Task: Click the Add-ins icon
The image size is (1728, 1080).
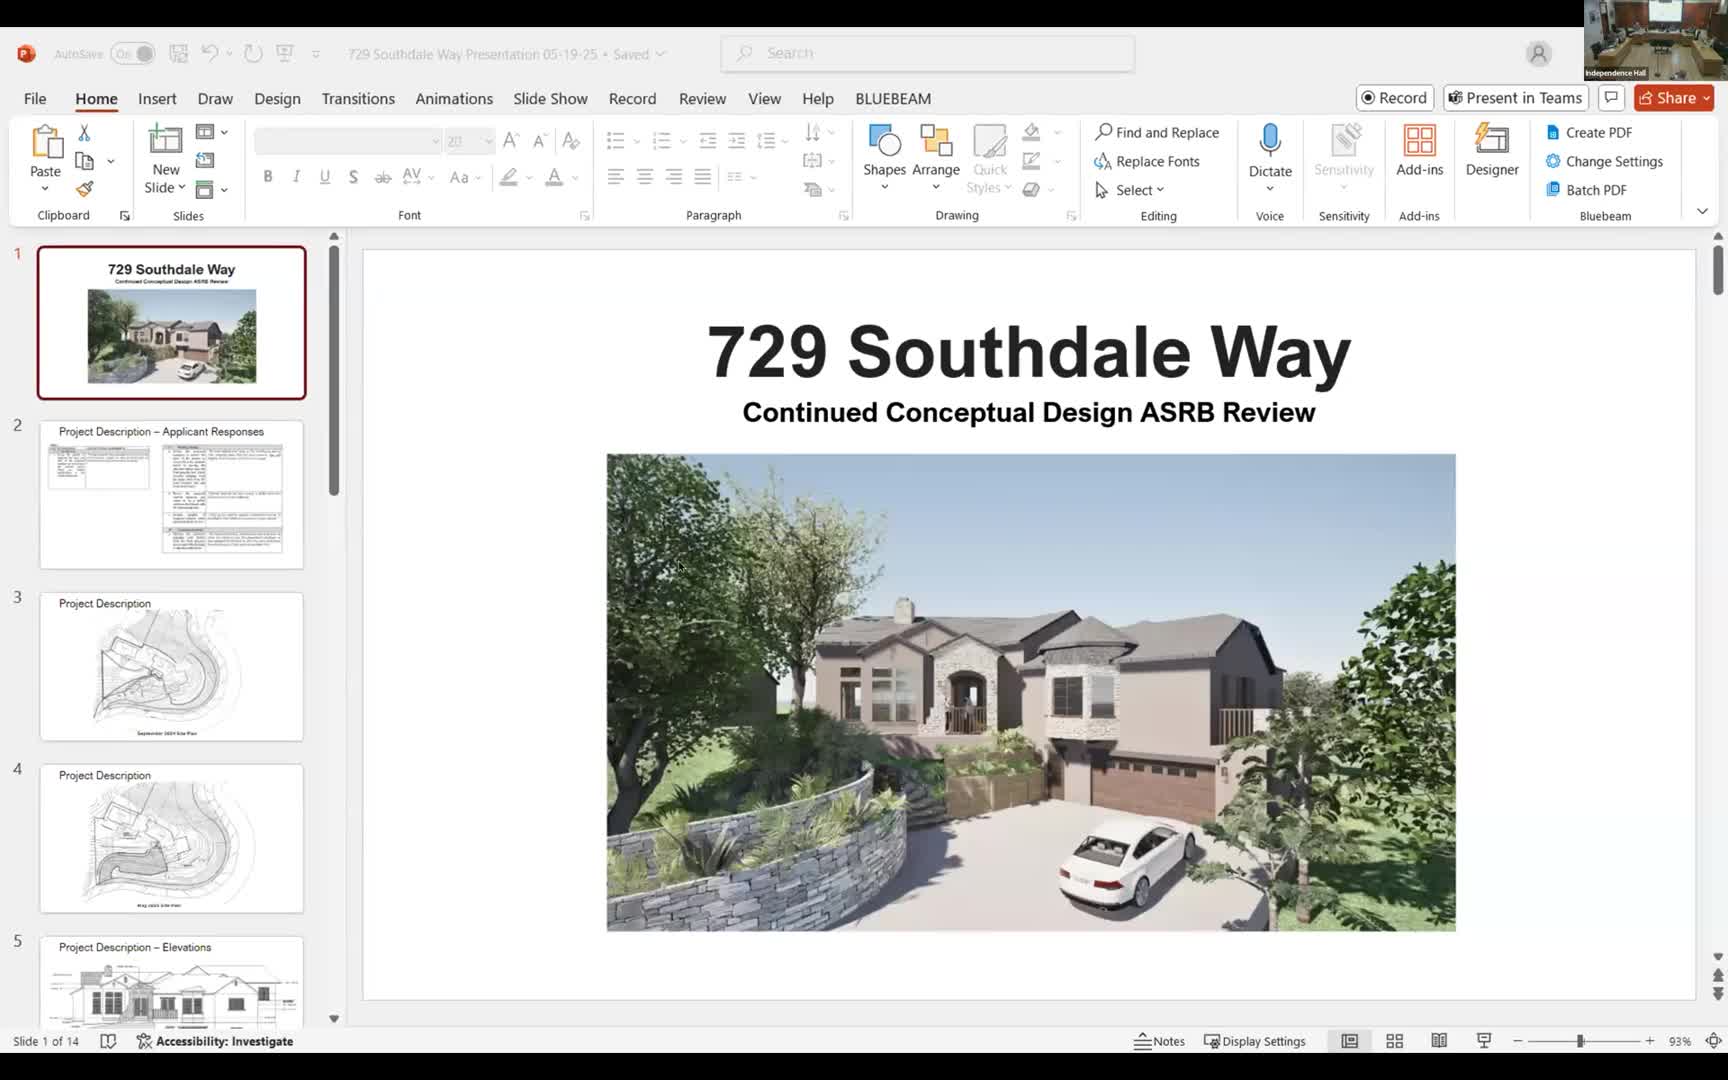Action: [1419, 141]
